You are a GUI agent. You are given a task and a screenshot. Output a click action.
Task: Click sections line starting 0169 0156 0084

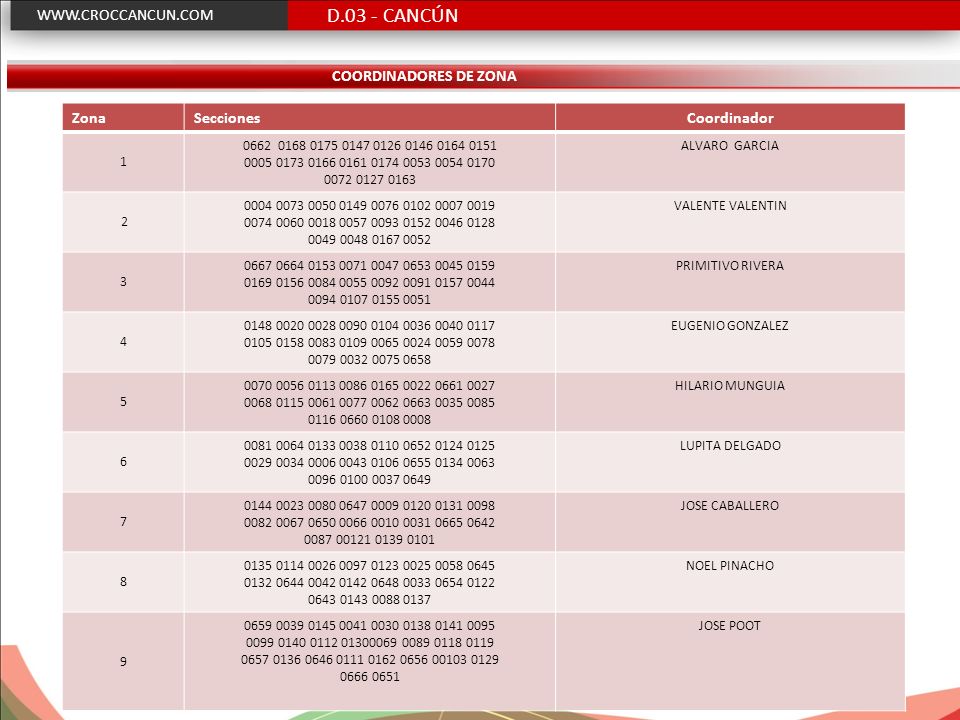tap(370, 283)
